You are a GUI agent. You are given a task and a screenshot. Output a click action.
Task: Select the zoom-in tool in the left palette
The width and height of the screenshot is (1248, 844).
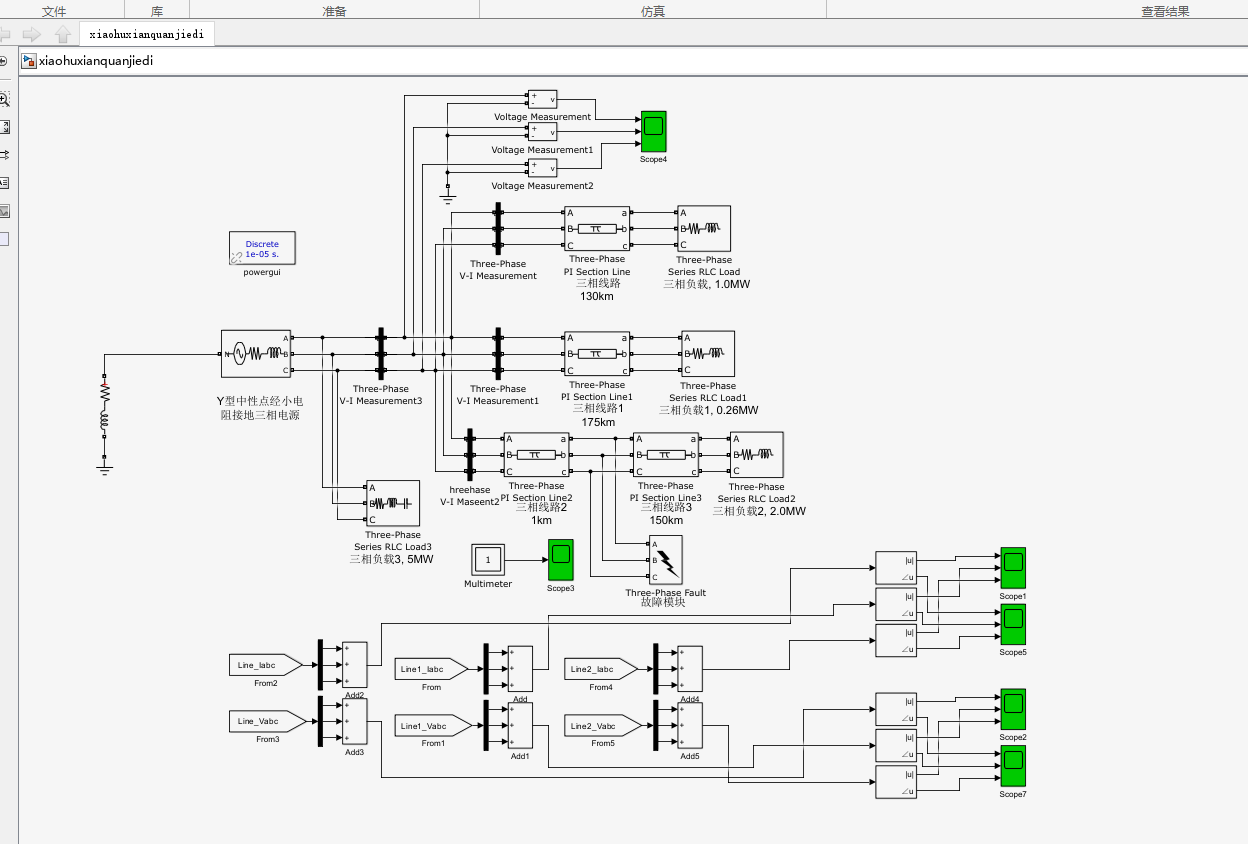coord(4,99)
